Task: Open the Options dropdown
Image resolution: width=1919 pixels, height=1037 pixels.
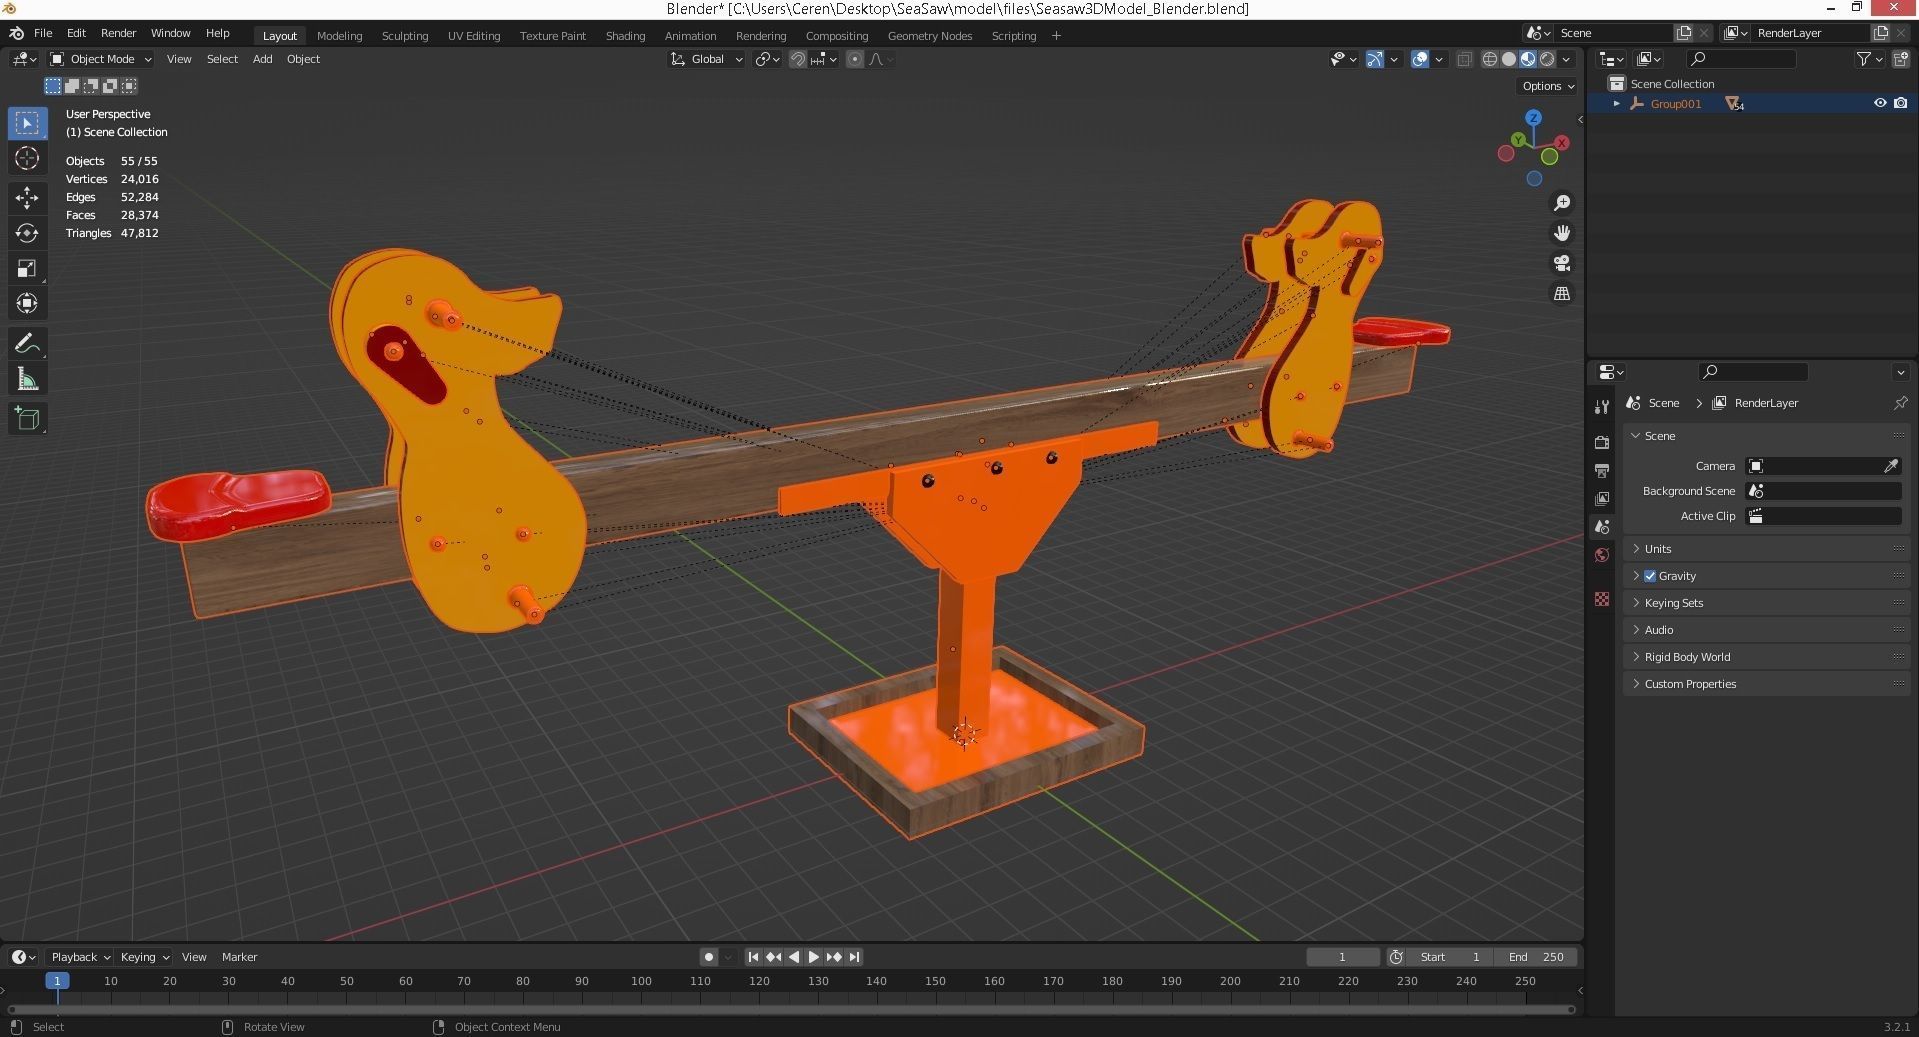Action: [x=1548, y=86]
